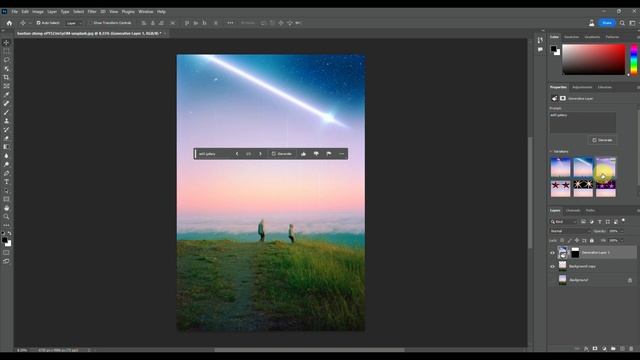640x360 pixels.
Task: Open Fill value dropdown
Action: click(x=622, y=240)
